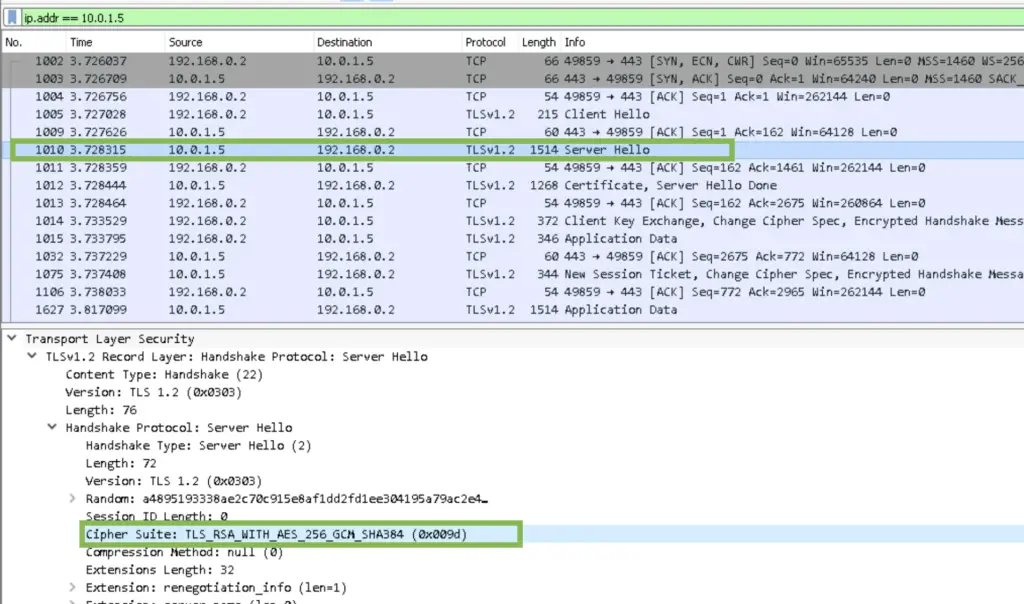Select Content Type: Handshake (22) line

(x=164, y=374)
